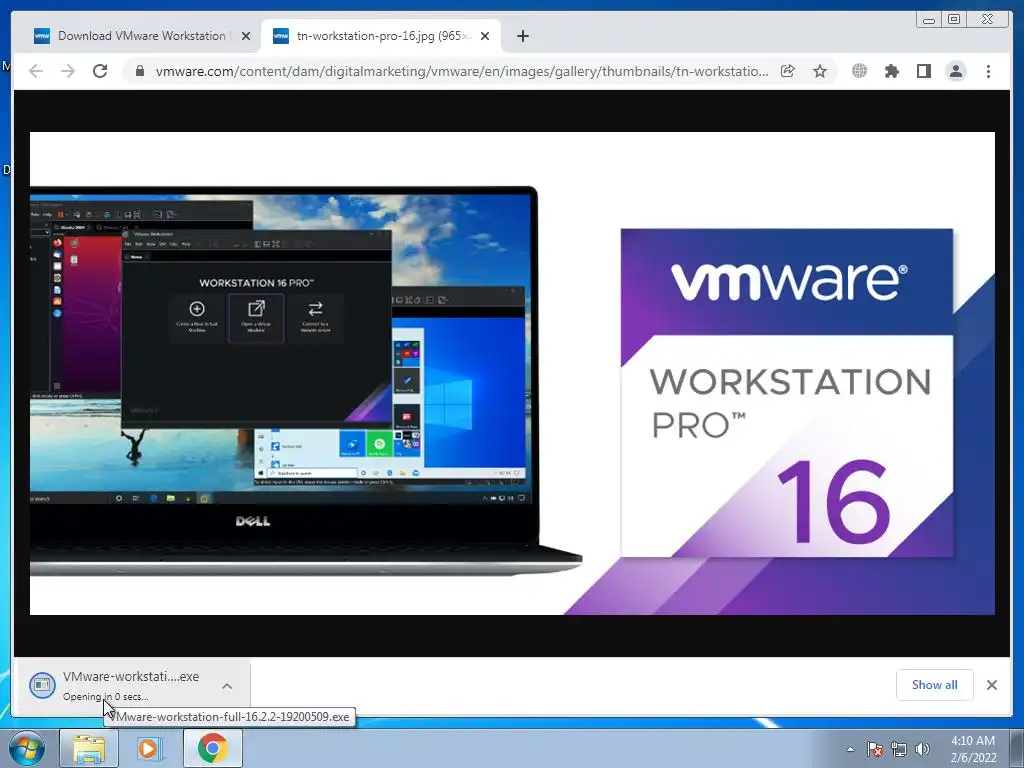Go forward to next page
1024x768 pixels.
tap(68, 71)
